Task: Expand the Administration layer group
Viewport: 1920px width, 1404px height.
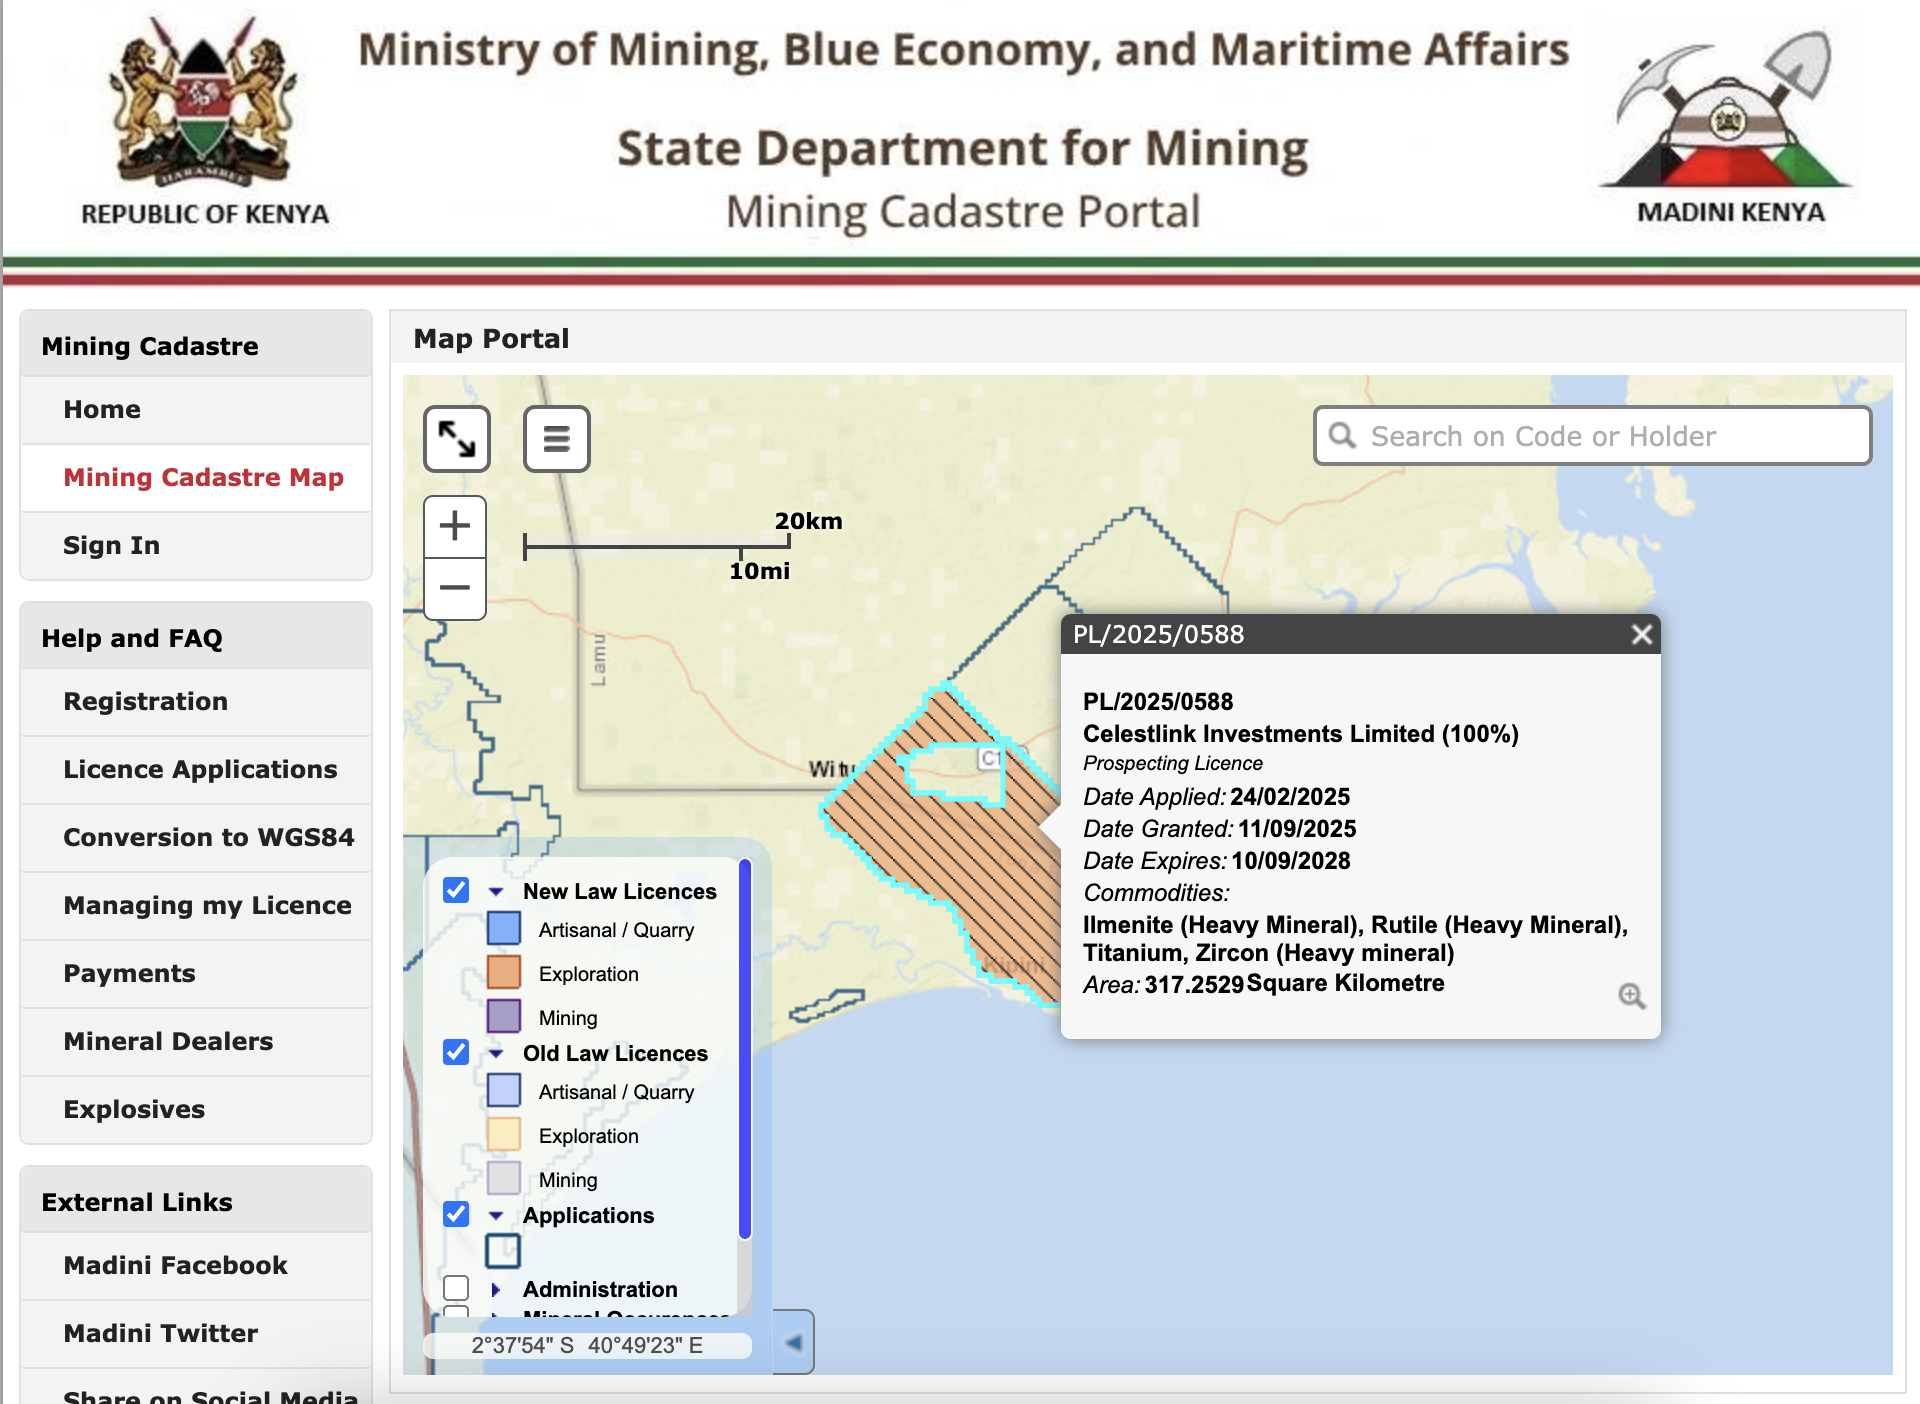Action: tap(496, 1289)
